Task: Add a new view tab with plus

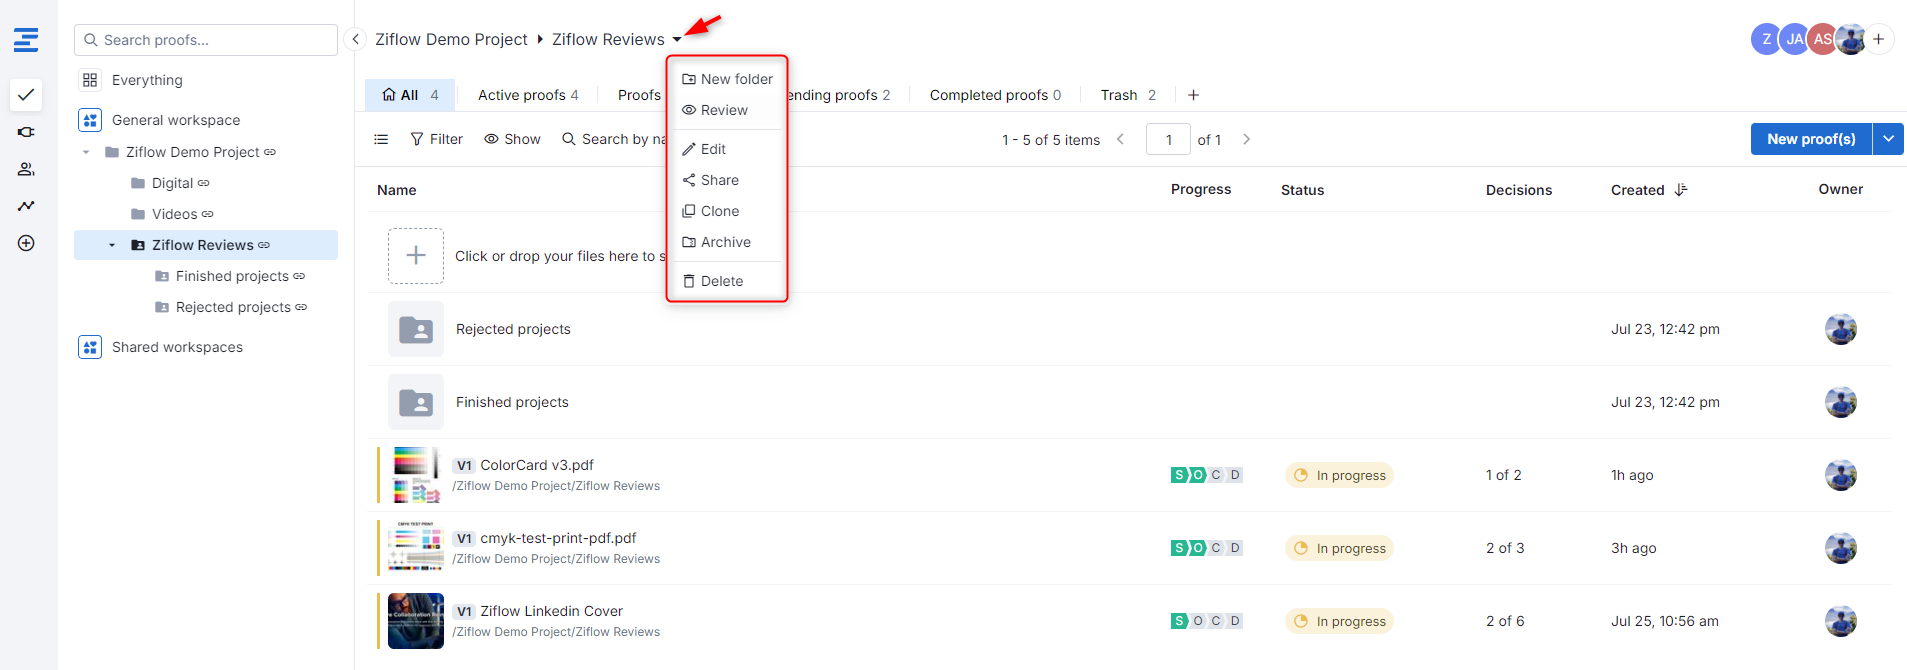Action: [1193, 95]
